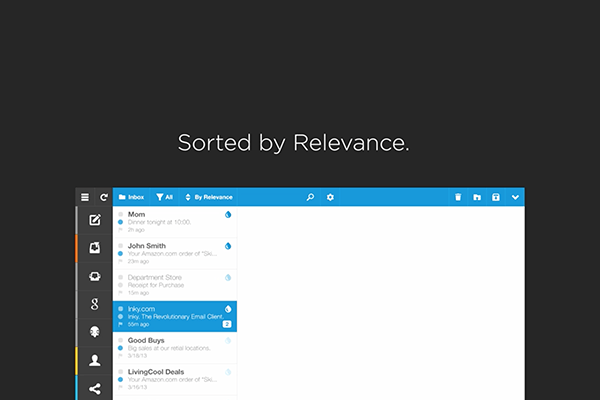Click the share sidebar icon

point(95,389)
